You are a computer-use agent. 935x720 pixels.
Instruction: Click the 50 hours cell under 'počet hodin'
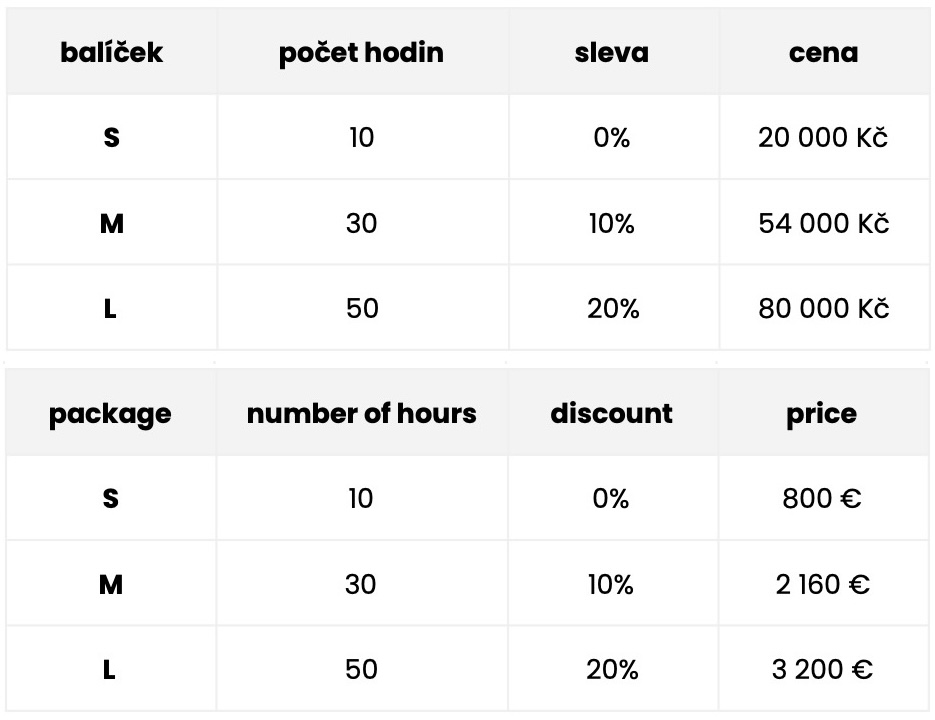(x=363, y=308)
